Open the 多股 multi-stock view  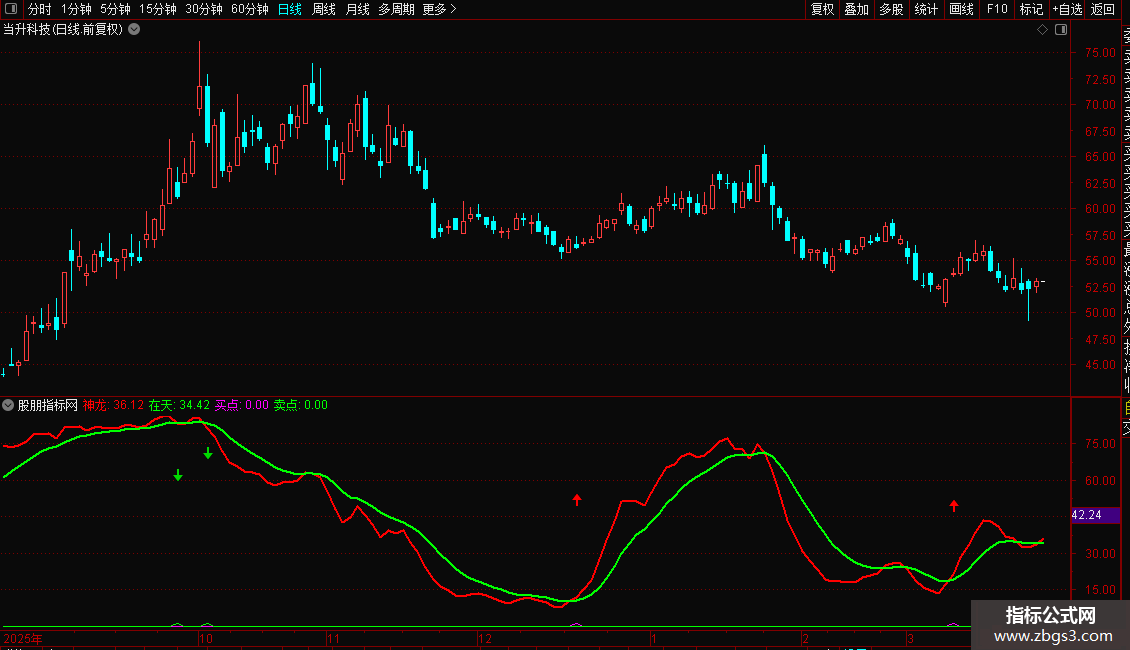(x=891, y=9)
